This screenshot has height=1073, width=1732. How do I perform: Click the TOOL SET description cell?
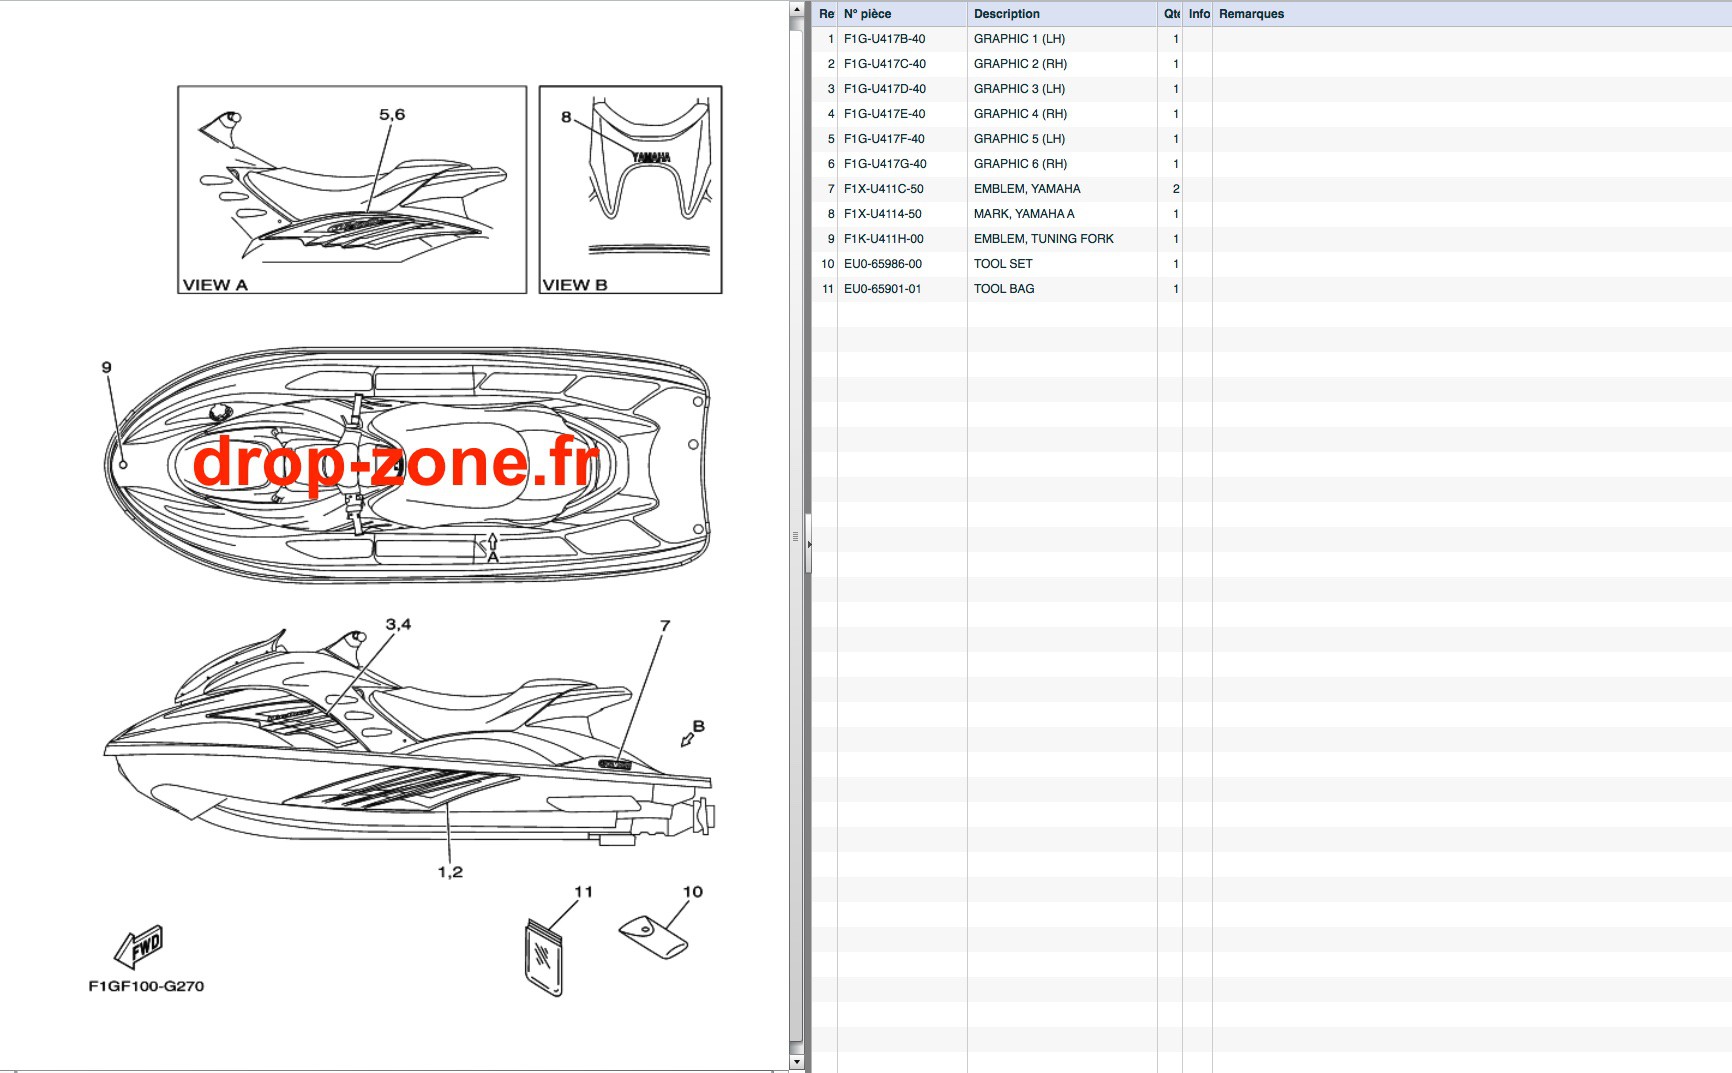(x=1062, y=264)
